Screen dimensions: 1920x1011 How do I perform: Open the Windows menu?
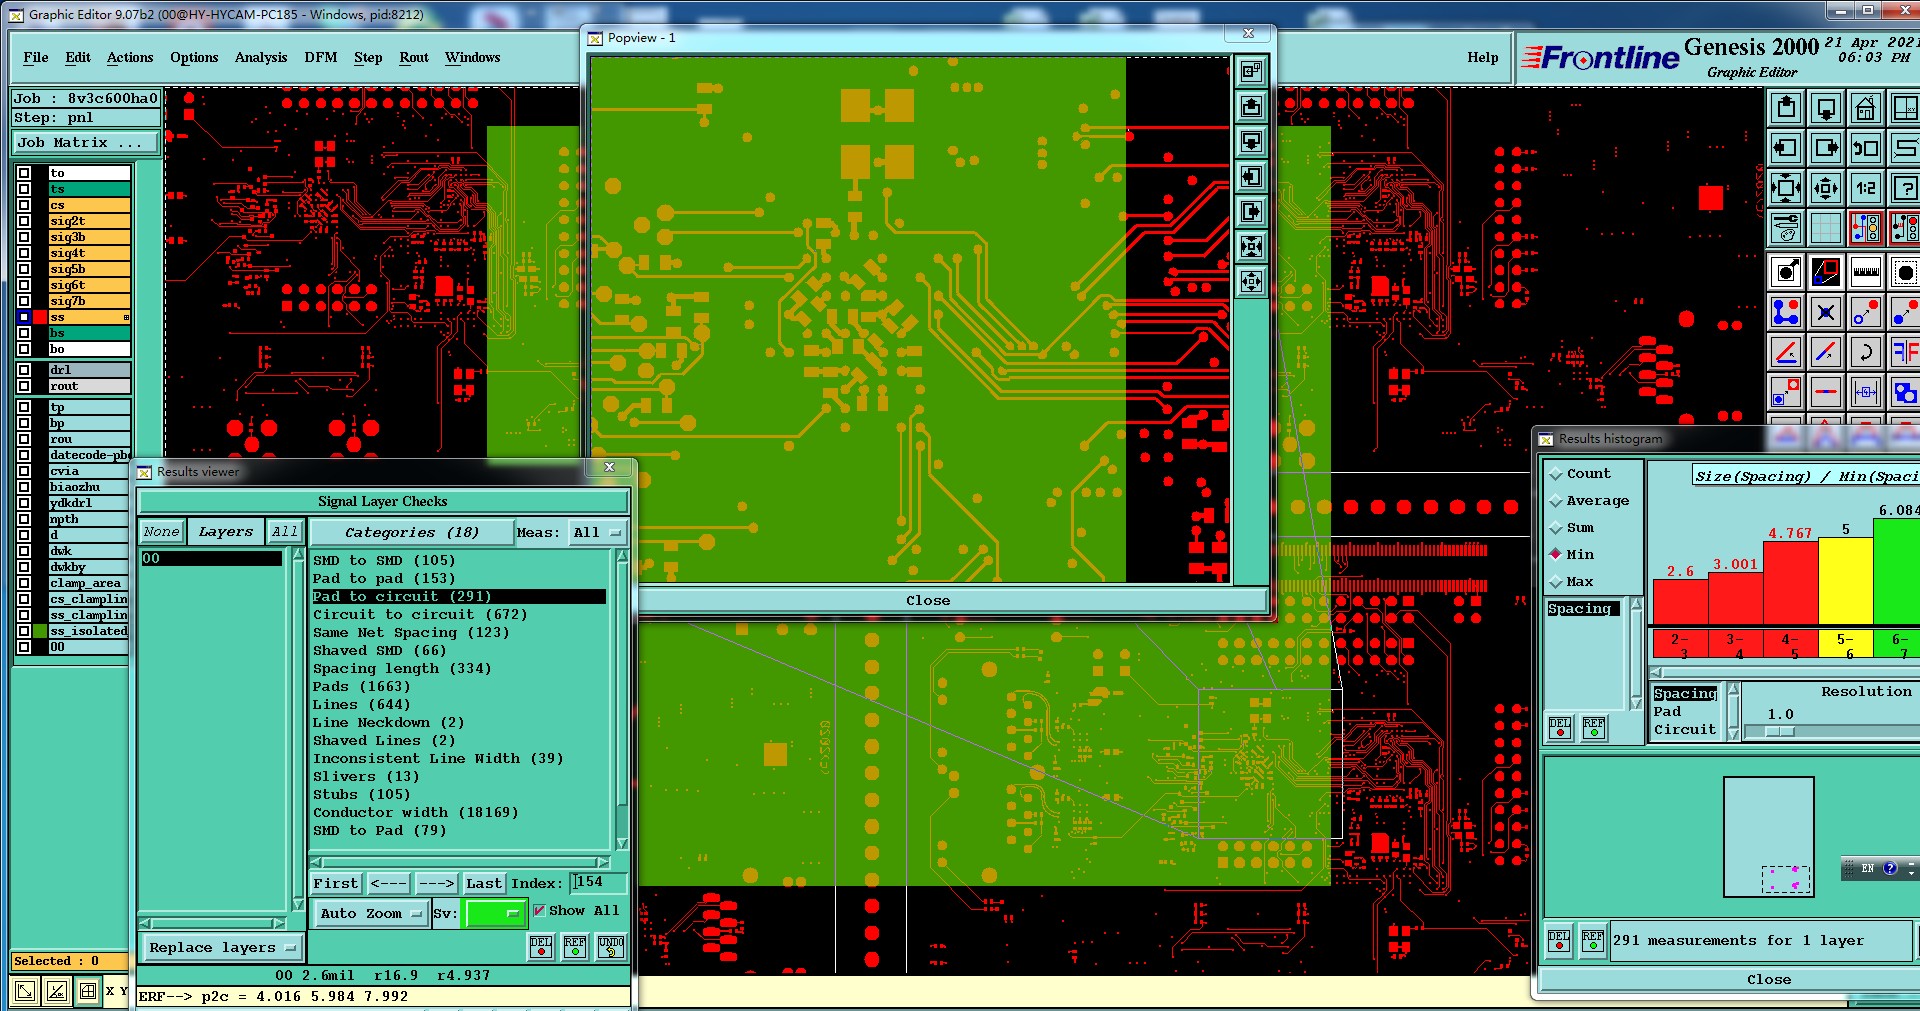(473, 58)
